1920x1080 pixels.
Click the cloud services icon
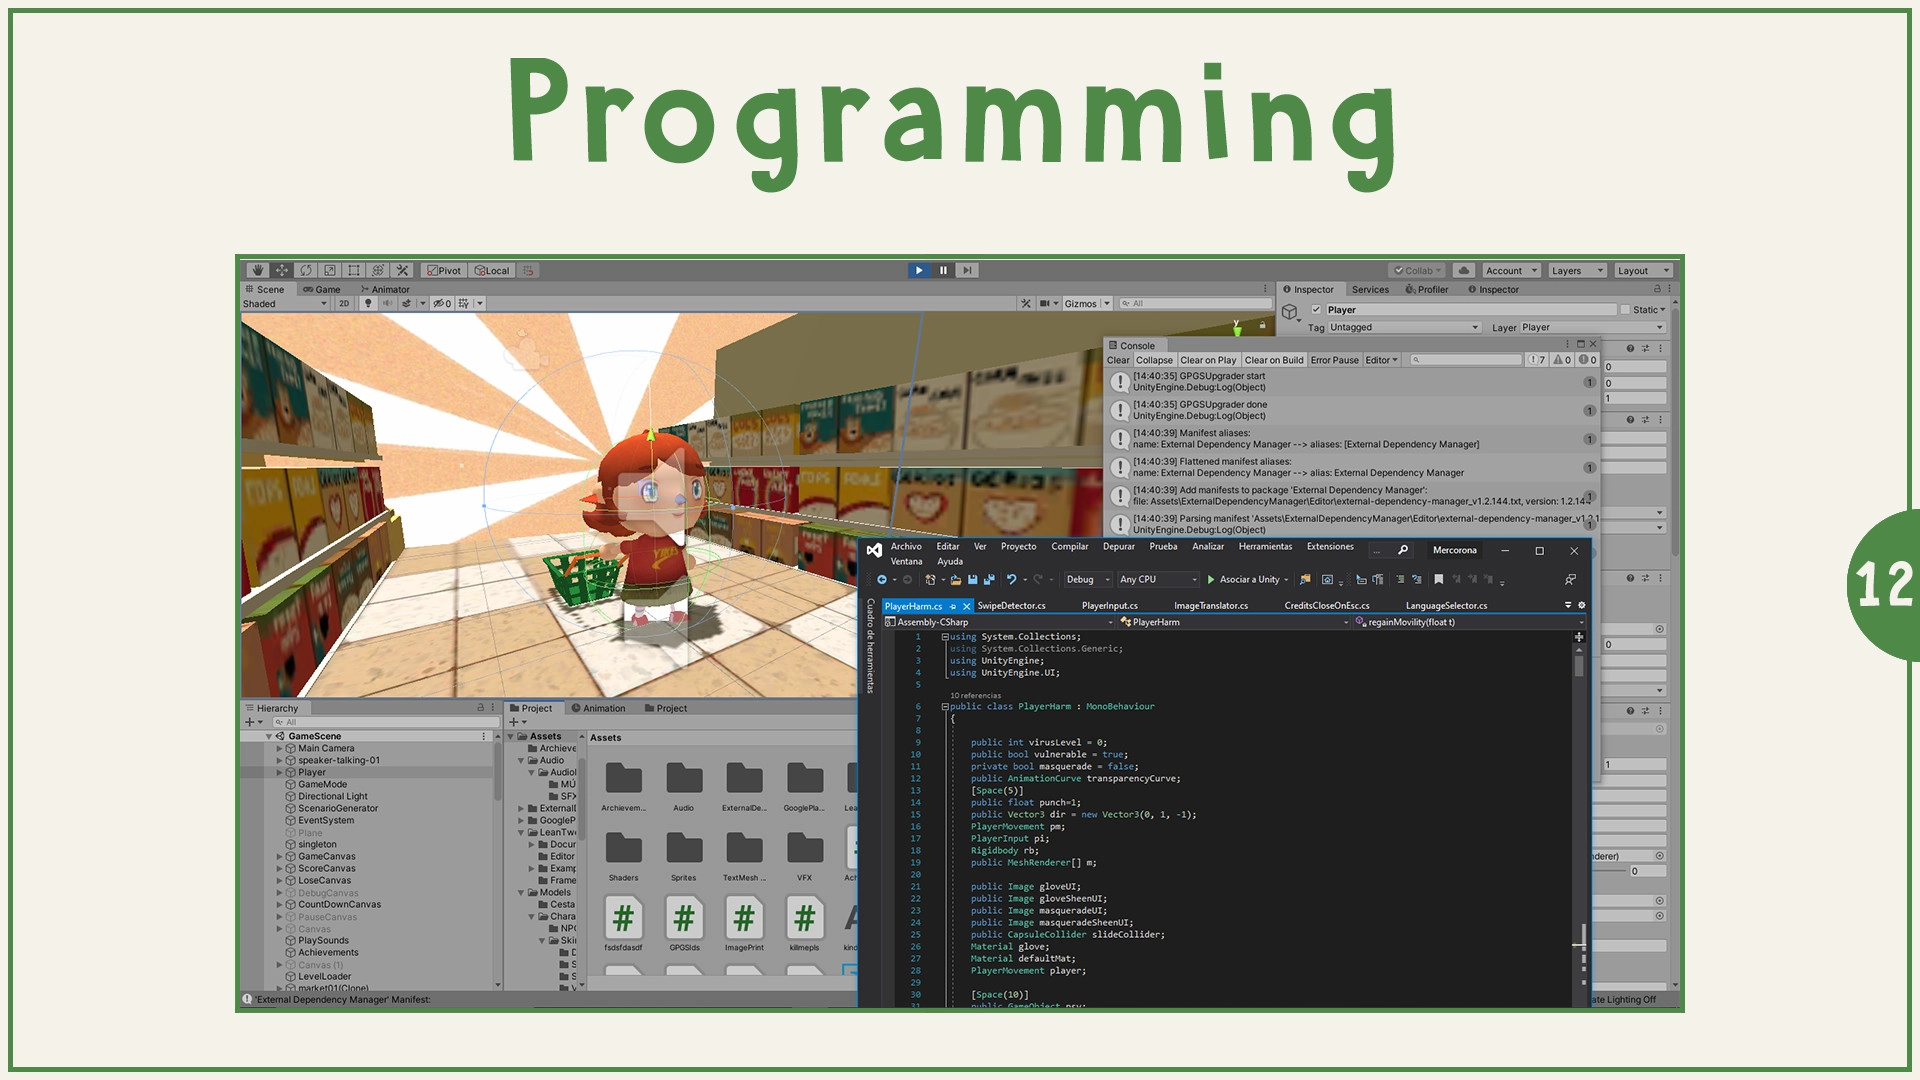point(1463,270)
